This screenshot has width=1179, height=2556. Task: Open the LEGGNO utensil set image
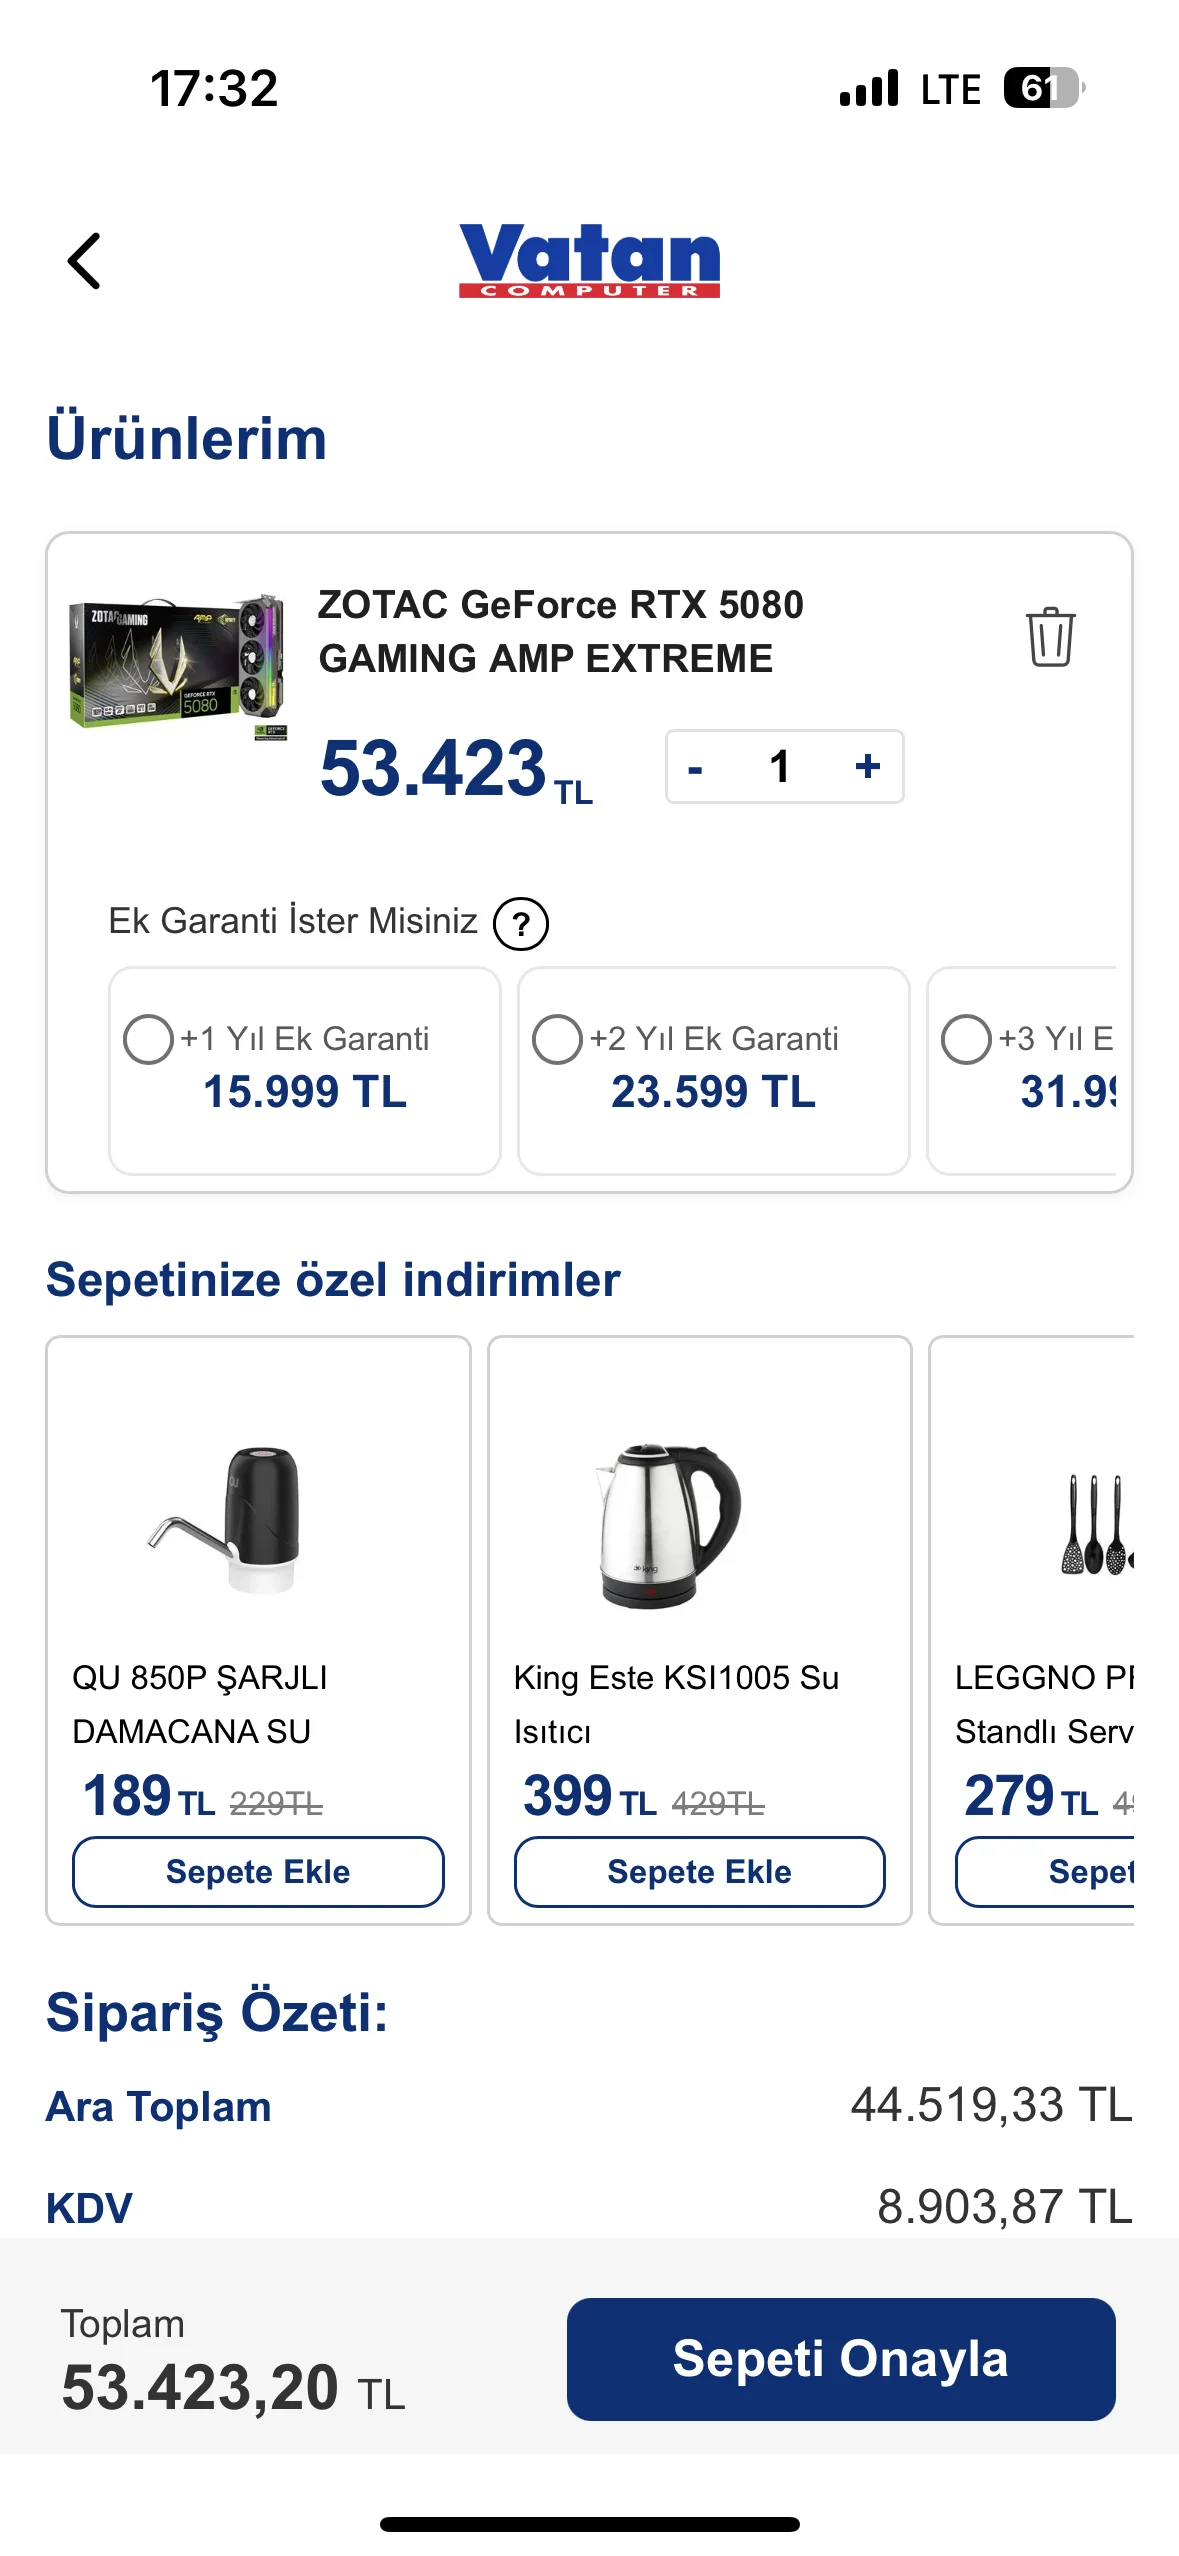tap(1096, 1525)
